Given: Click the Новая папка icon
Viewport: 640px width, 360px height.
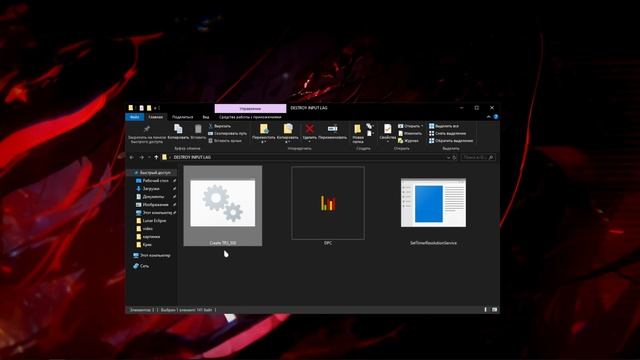Looking at the screenshot, I should 358,129.
